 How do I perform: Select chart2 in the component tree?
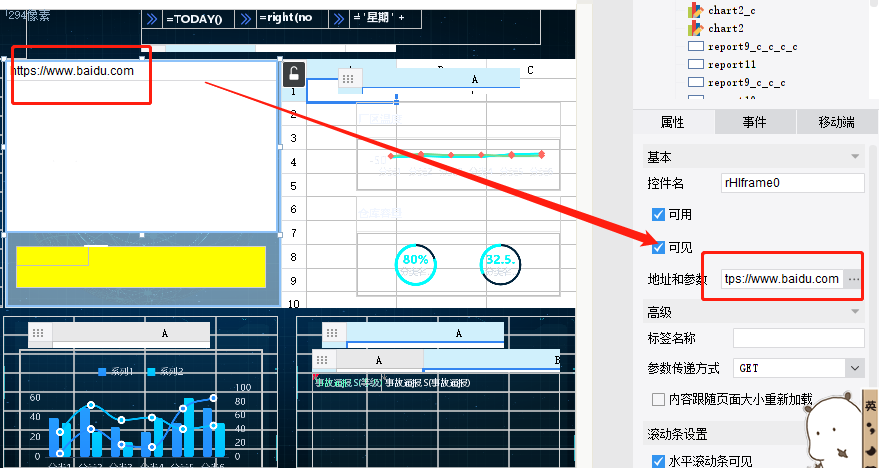[725, 28]
